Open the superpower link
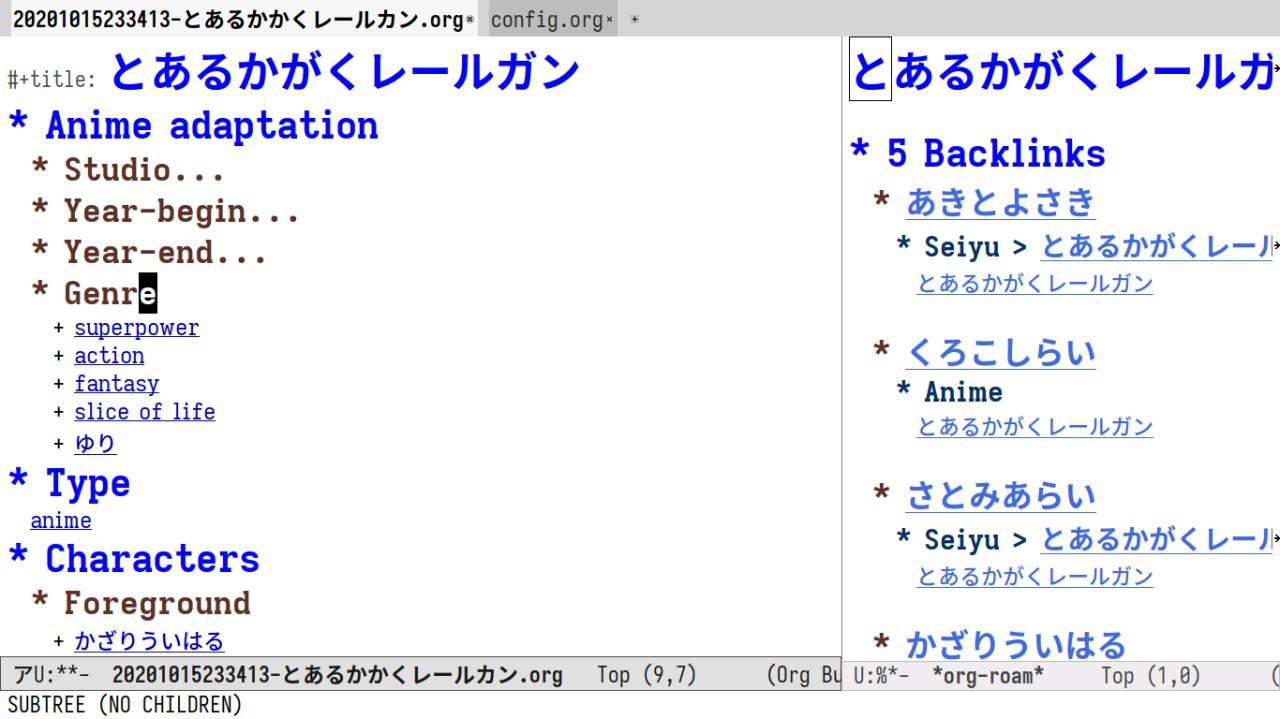1280x719 pixels. point(136,328)
